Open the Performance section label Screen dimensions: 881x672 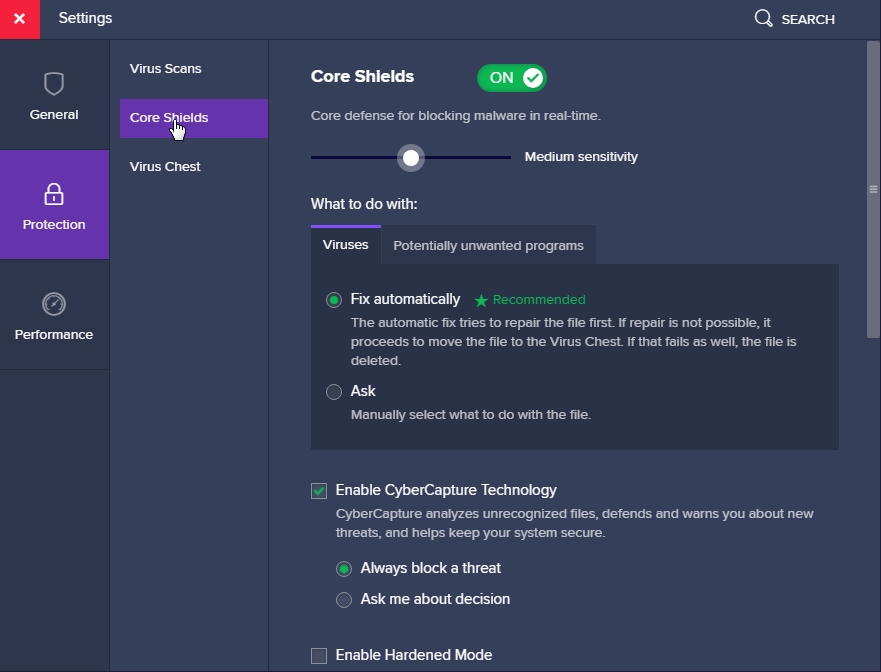point(54,335)
